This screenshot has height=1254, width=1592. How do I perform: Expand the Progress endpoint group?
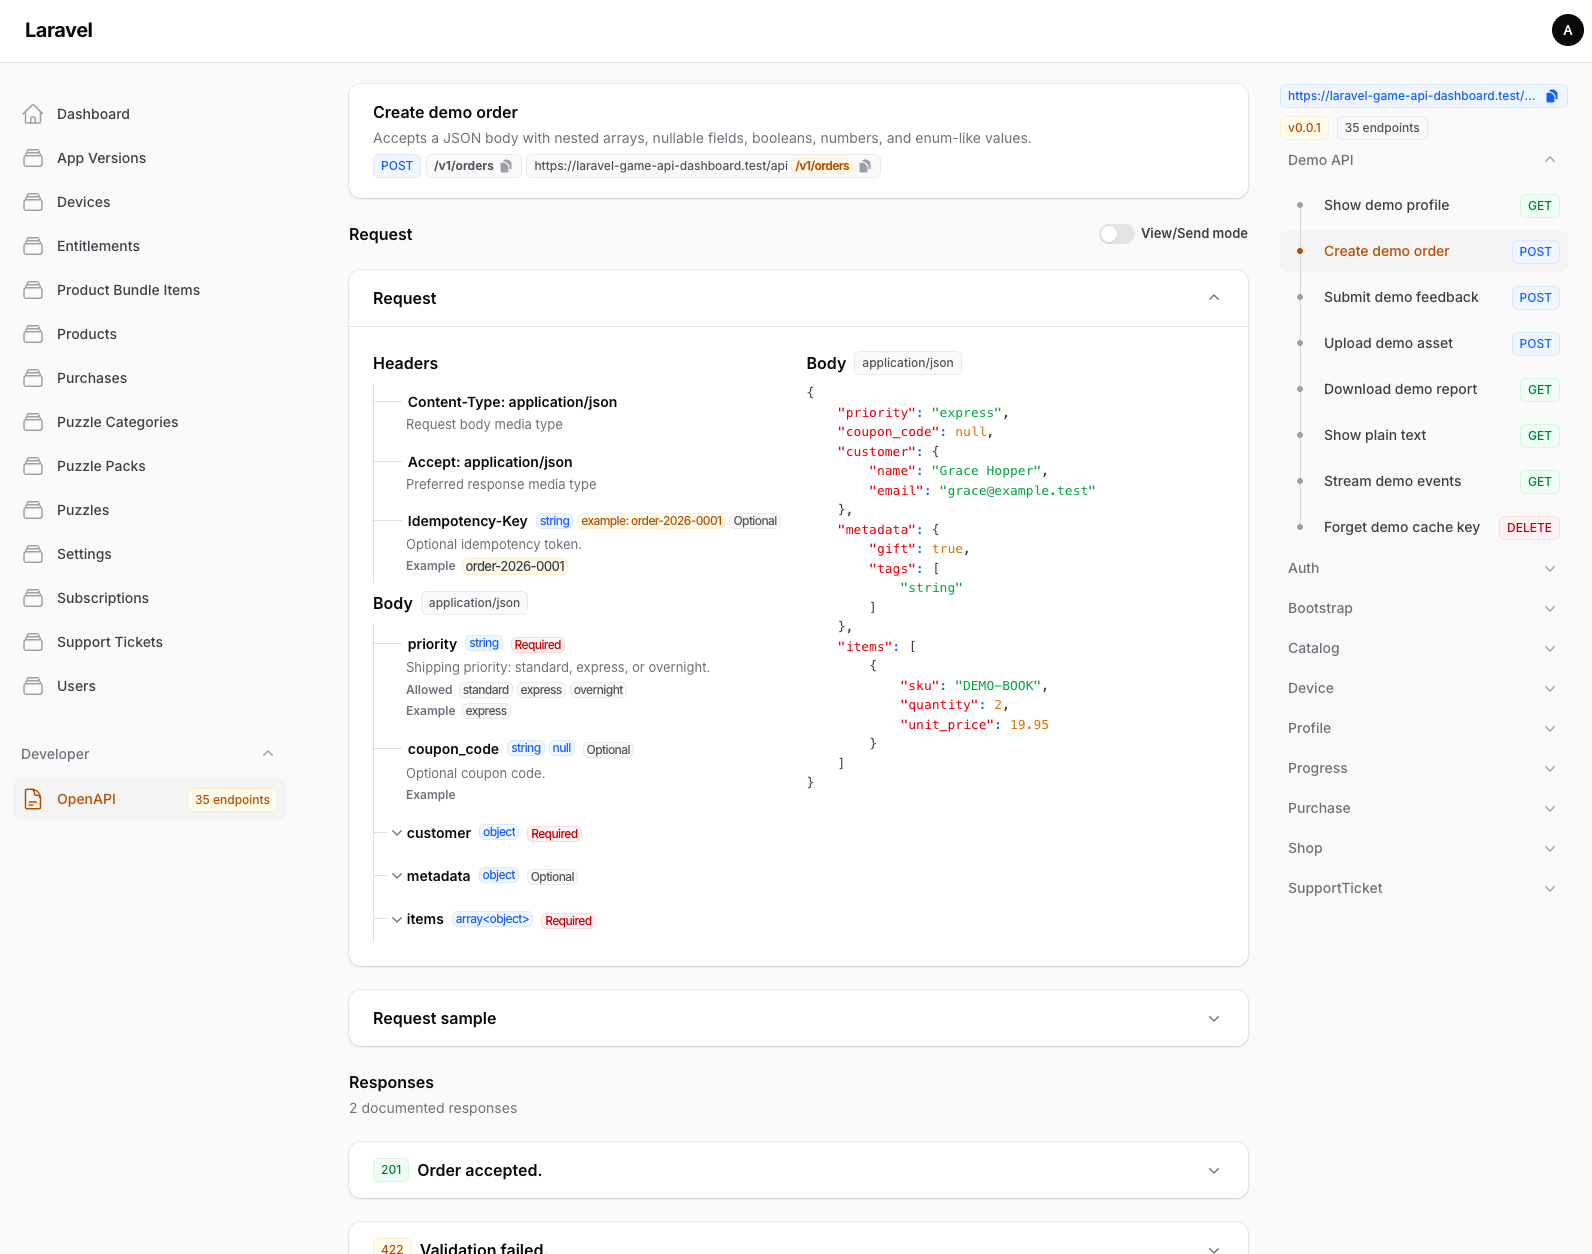pos(1550,768)
